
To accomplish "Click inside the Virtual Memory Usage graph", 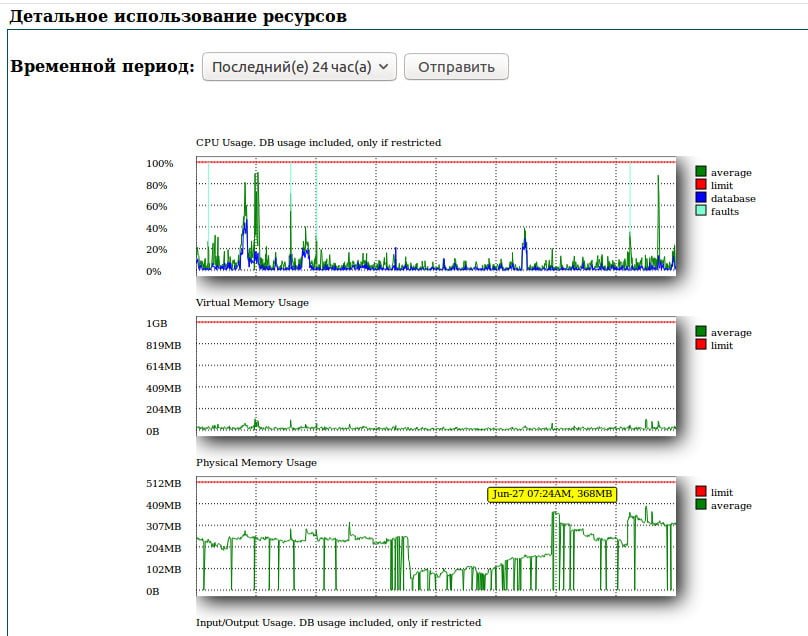I will 436,376.
